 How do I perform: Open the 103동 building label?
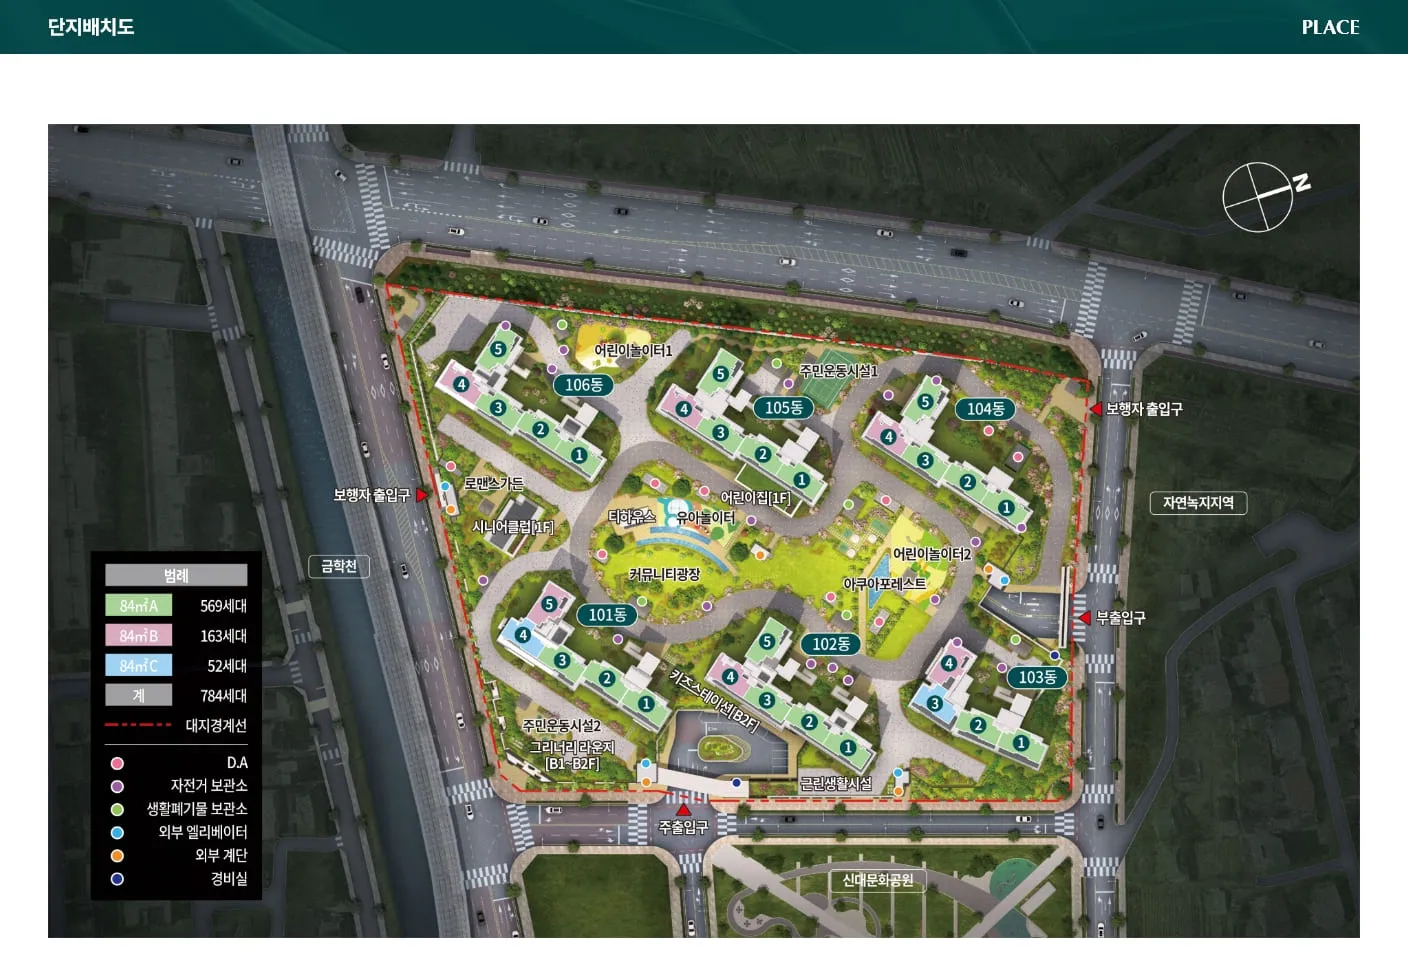(x=1037, y=677)
